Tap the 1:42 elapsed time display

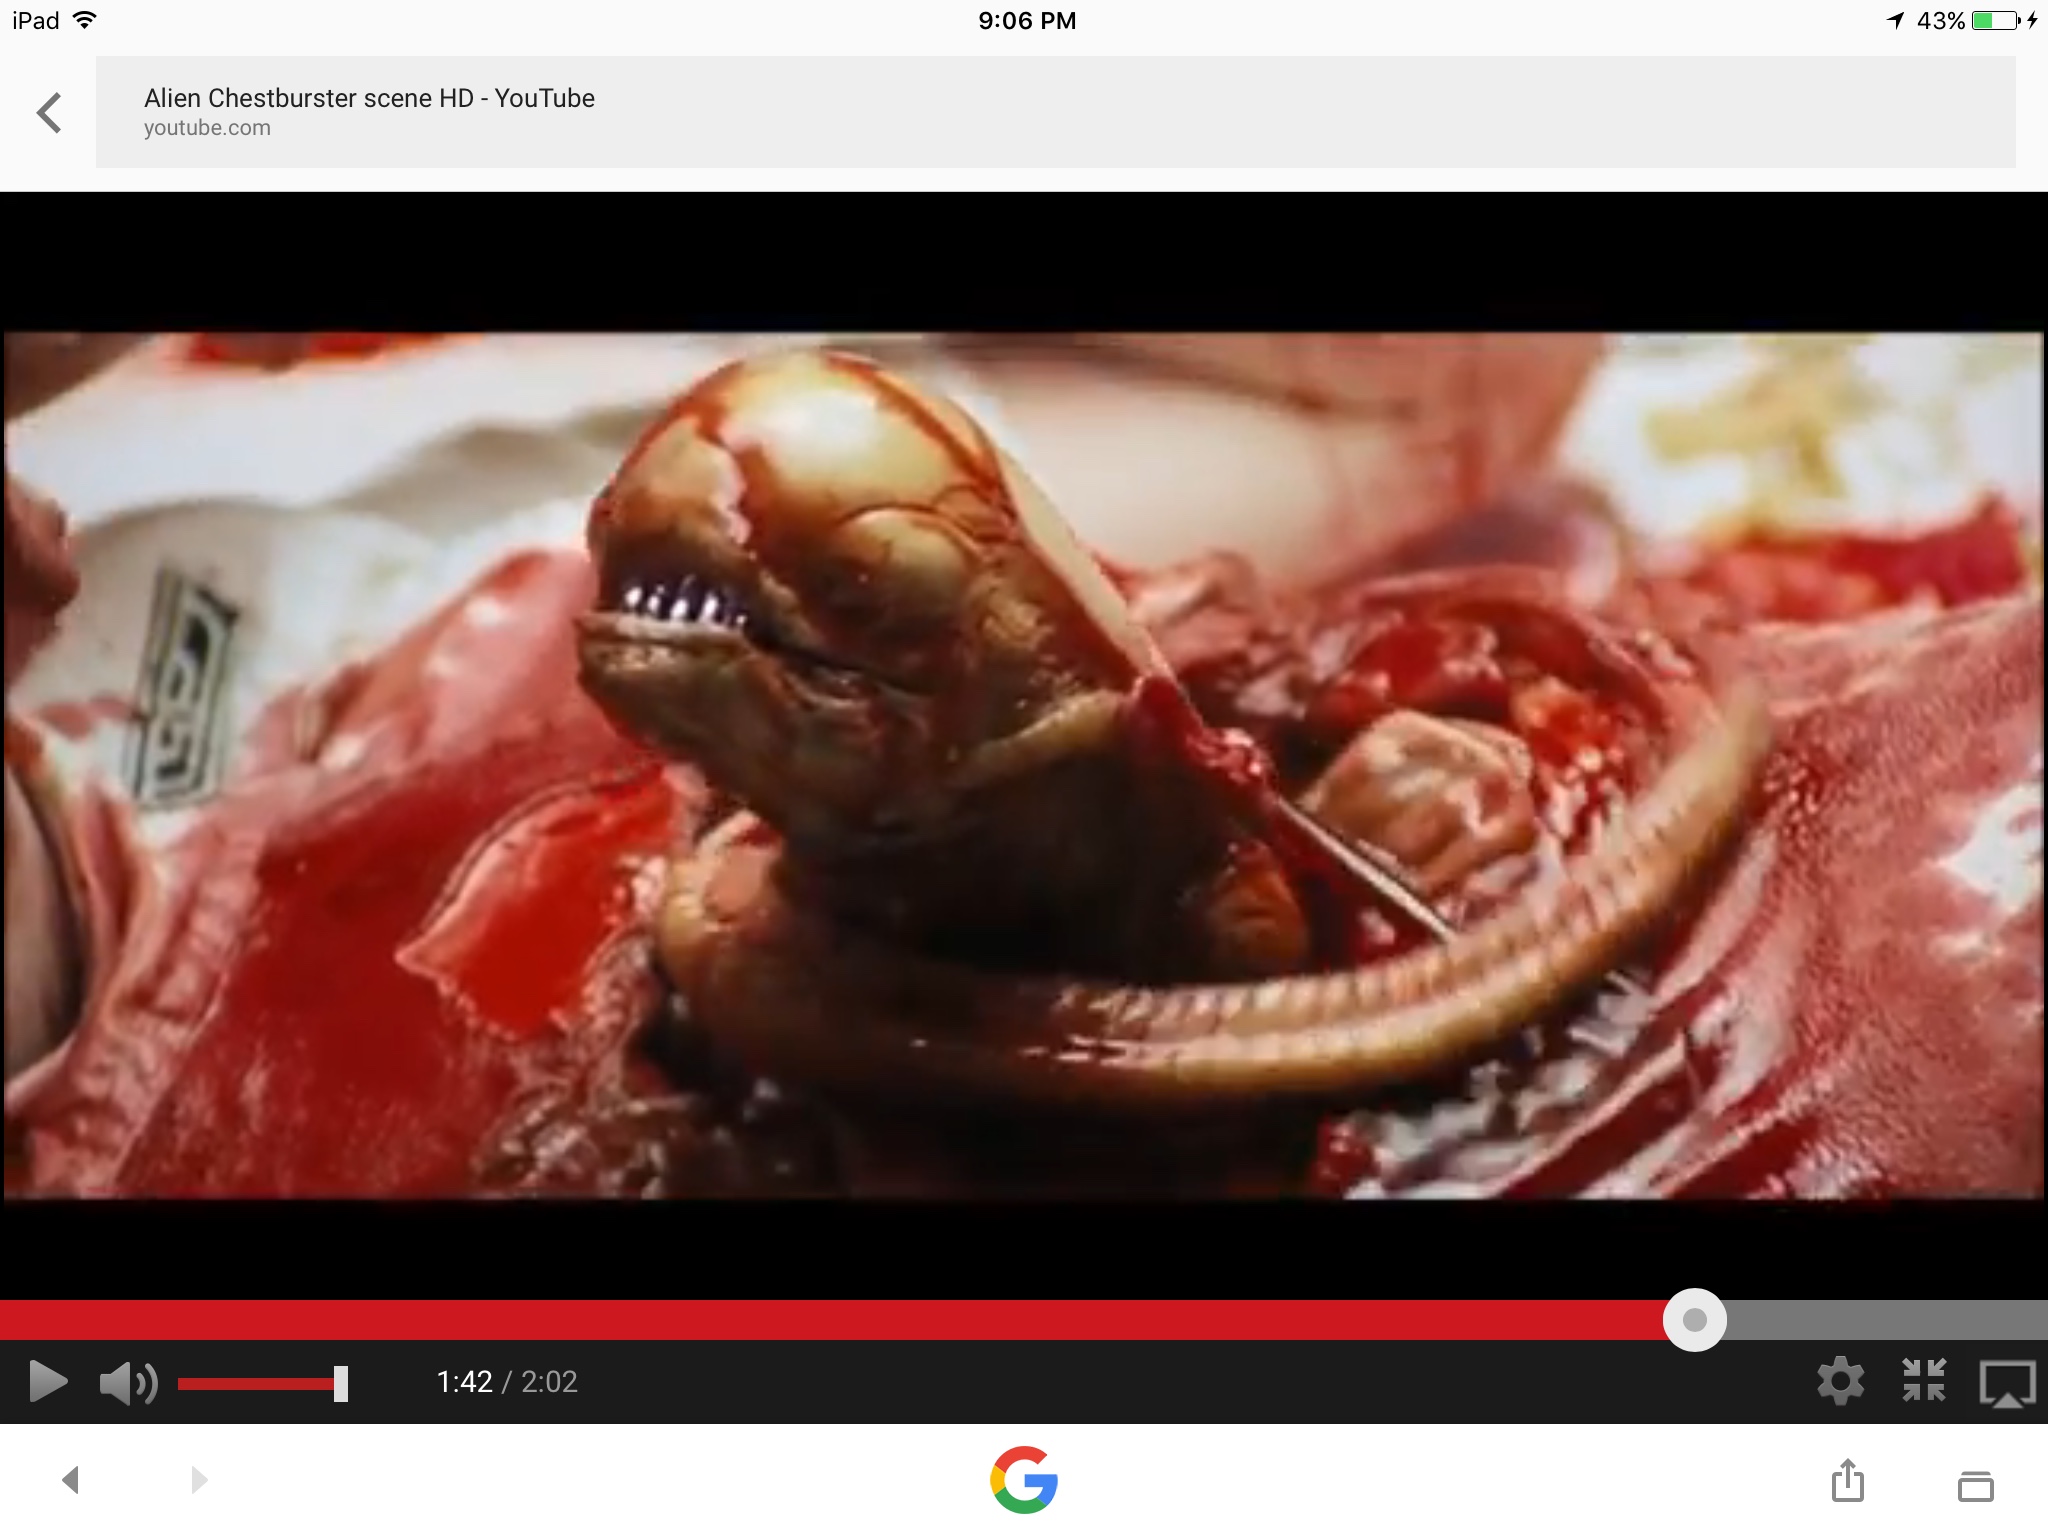(465, 1381)
